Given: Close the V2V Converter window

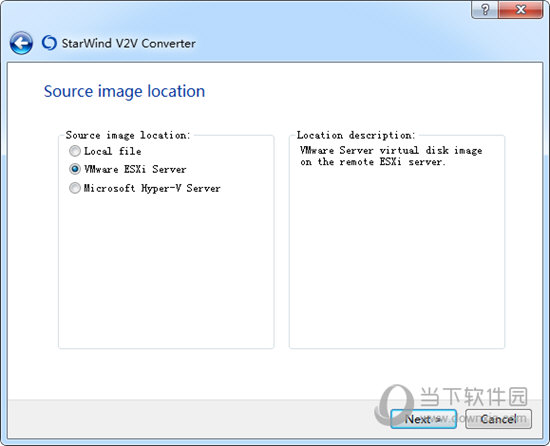Looking at the screenshot, I should click(x=521, y=9).
